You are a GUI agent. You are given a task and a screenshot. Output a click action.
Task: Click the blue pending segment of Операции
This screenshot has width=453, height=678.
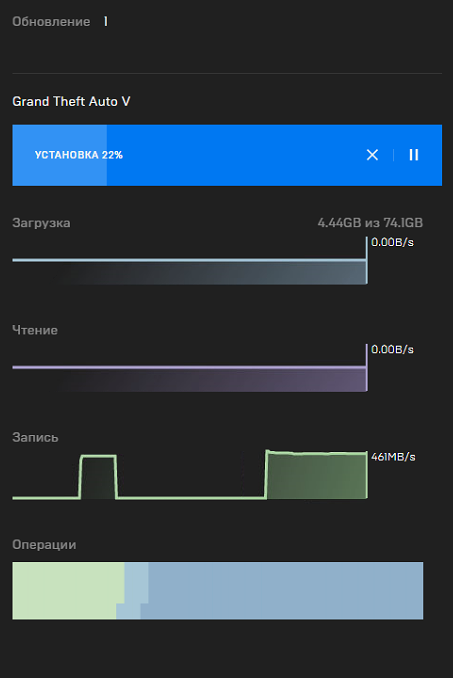coord(283,591)
